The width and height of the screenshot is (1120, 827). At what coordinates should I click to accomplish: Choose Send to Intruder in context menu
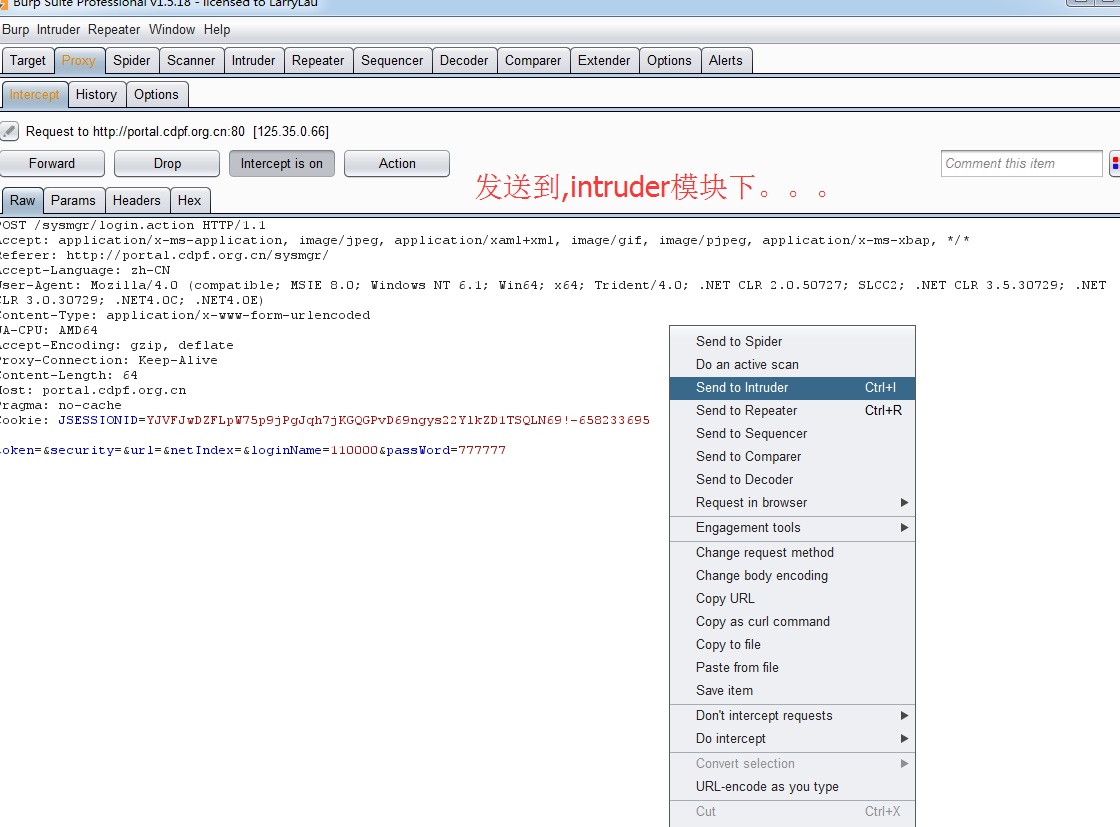coord(792,387)
